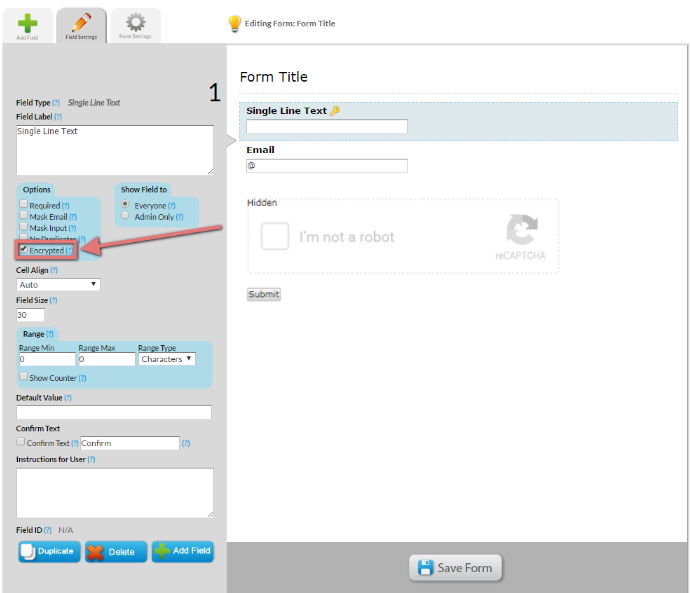
Task: Click the Duplicate button
Action: pyautogui.click(x=49, y=552)
